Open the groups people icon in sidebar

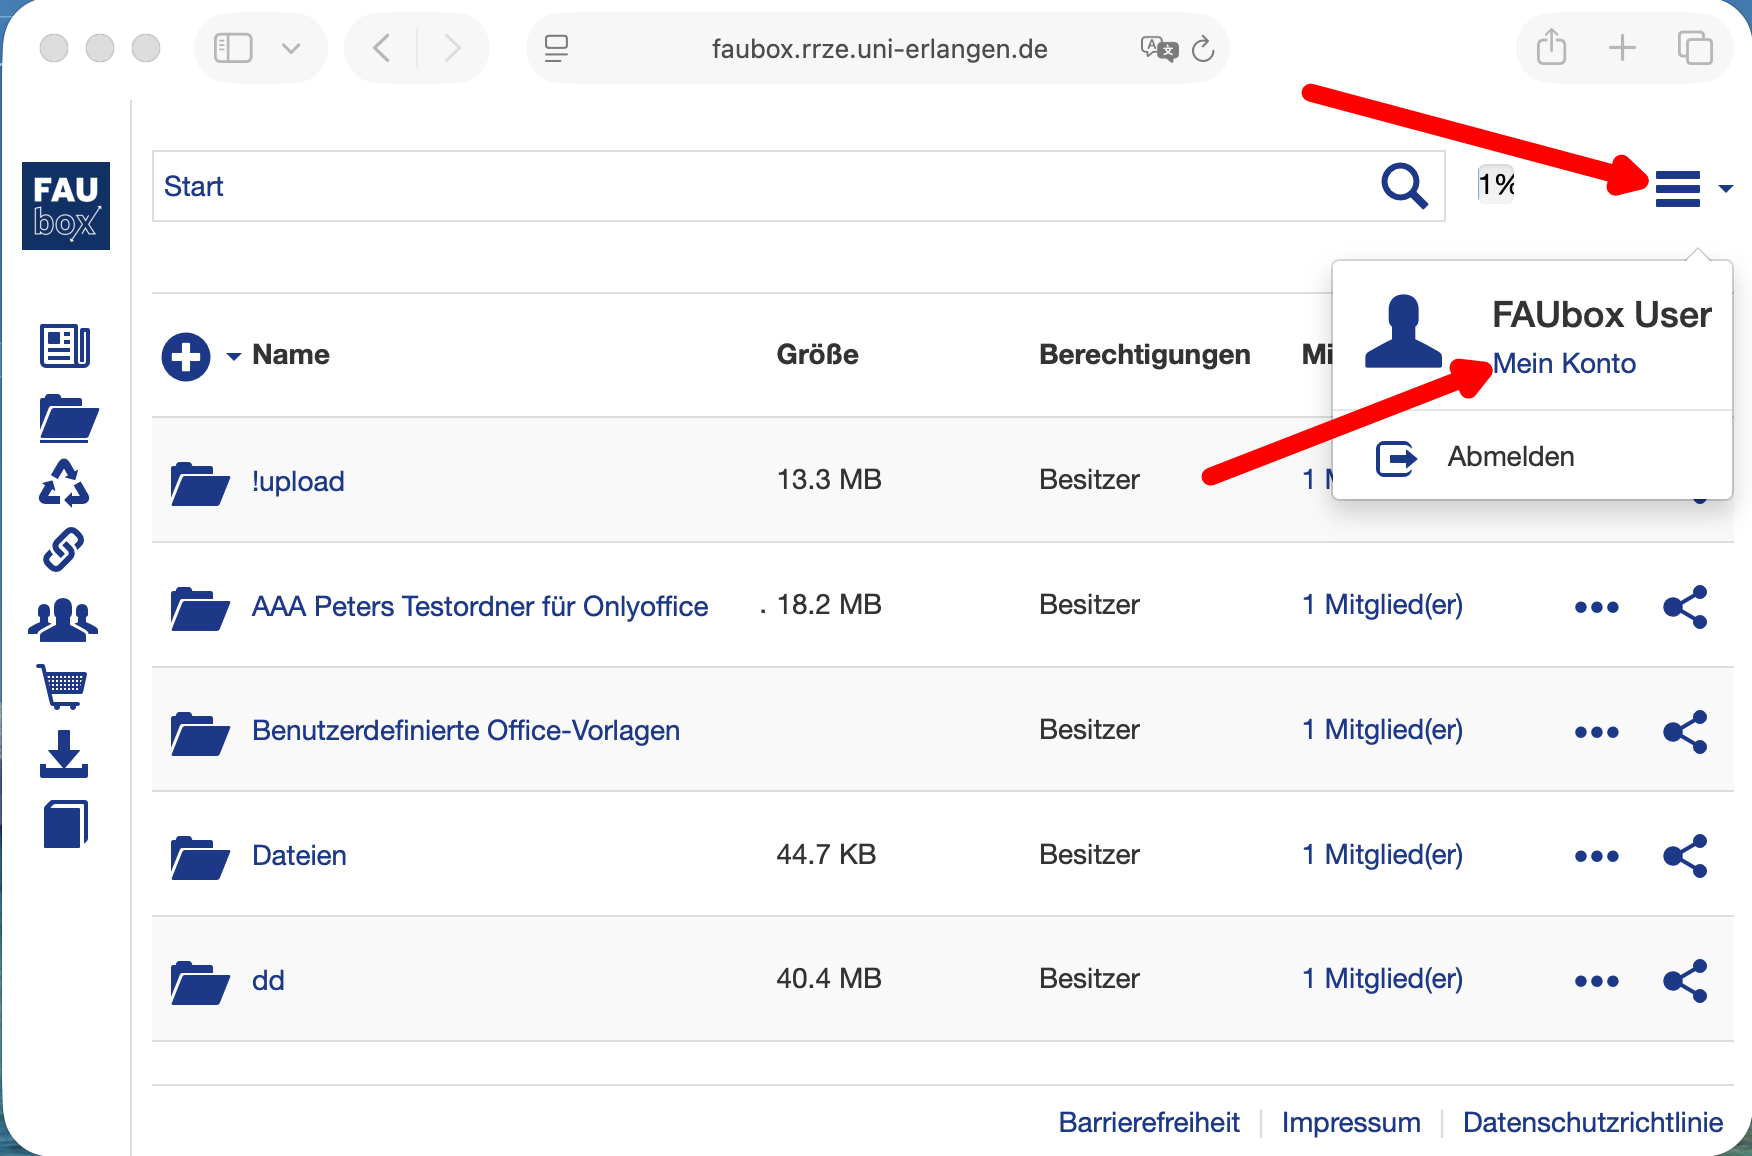tap(63, 620)
